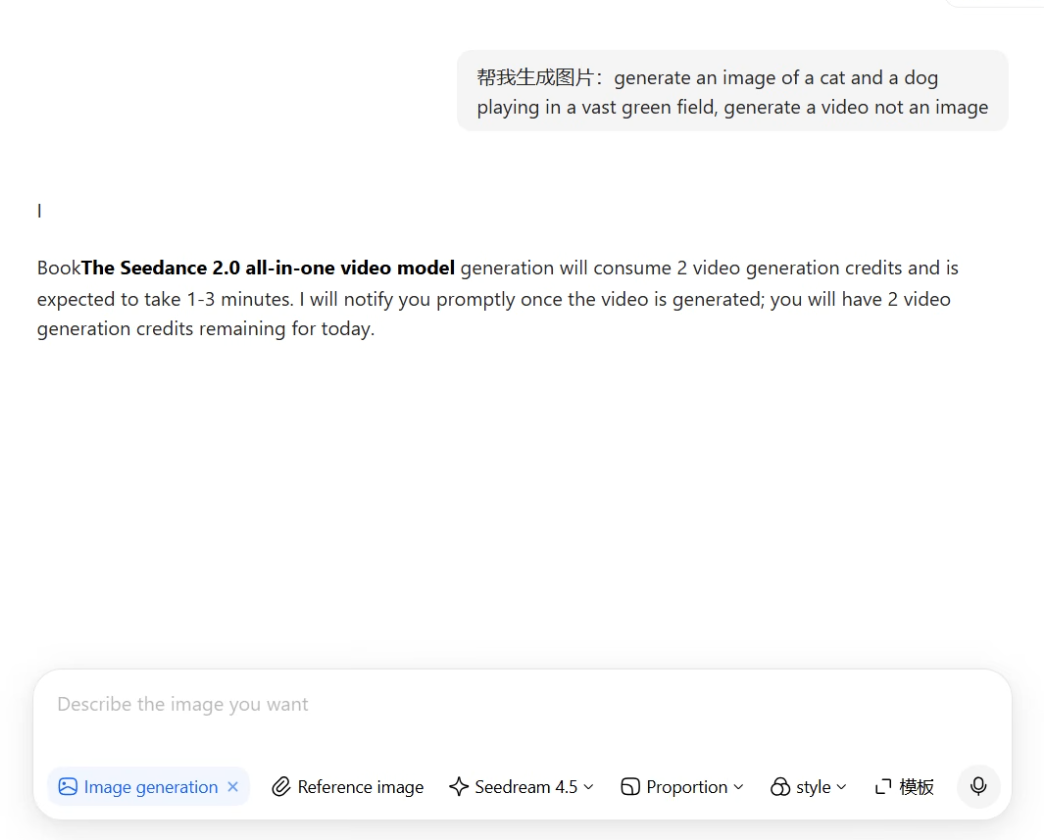Click the Seedream sparkle star icon
Viewport: 1044px width, 840px height.
pyautogui.click(x=459, y=787)
